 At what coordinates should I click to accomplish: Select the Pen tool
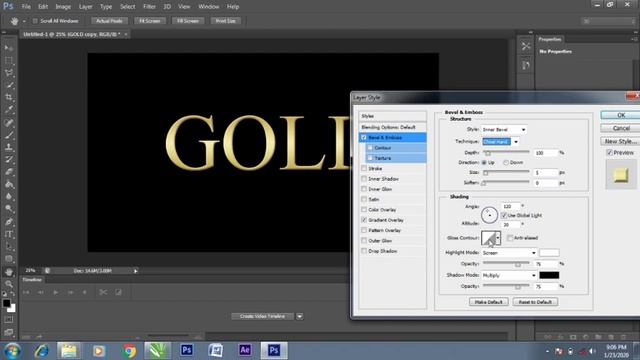click(x=9, y=222)
